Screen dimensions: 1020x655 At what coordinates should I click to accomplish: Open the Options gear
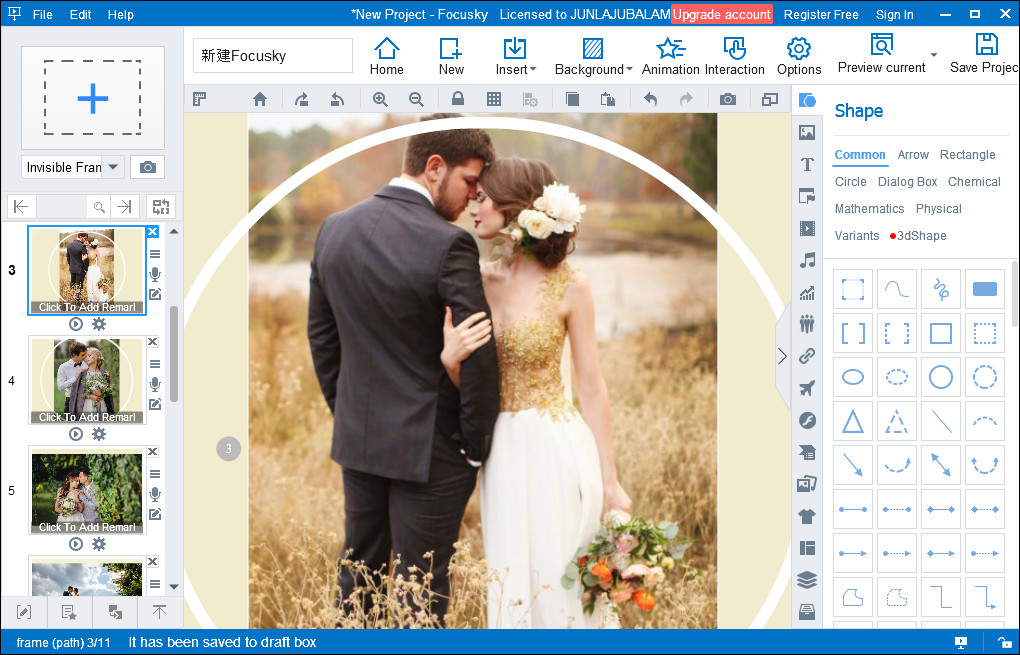tap(799, 57)
